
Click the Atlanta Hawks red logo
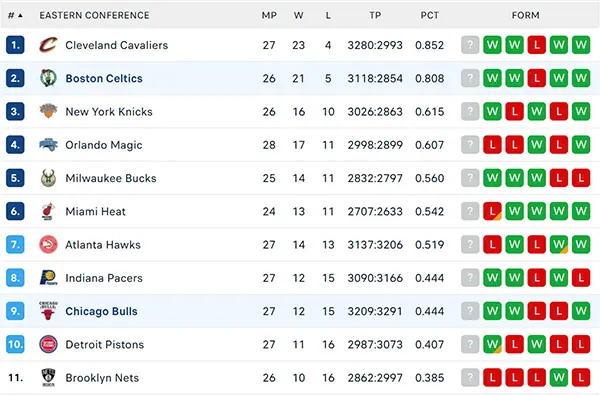48,245
